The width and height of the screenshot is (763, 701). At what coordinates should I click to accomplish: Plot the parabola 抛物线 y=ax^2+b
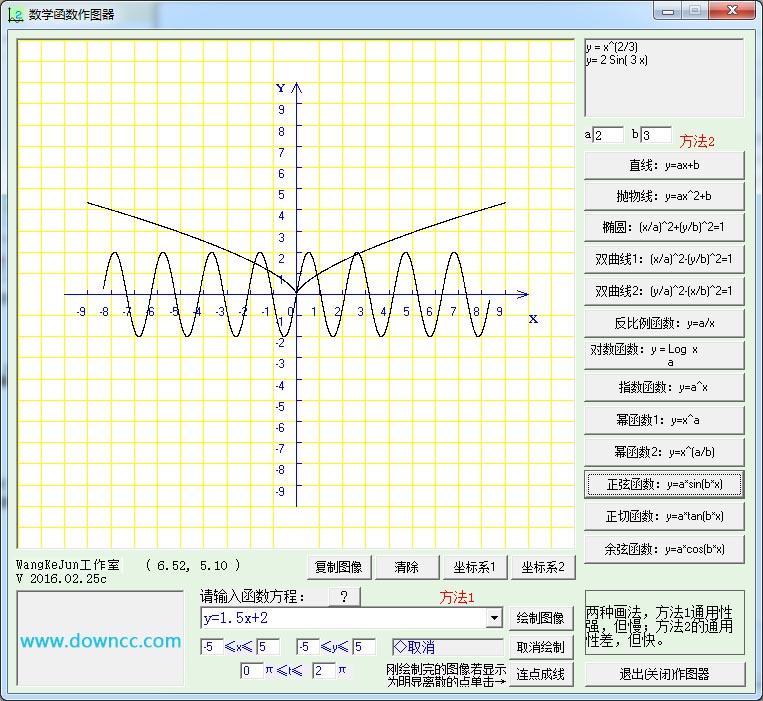[x=664, y=196]
